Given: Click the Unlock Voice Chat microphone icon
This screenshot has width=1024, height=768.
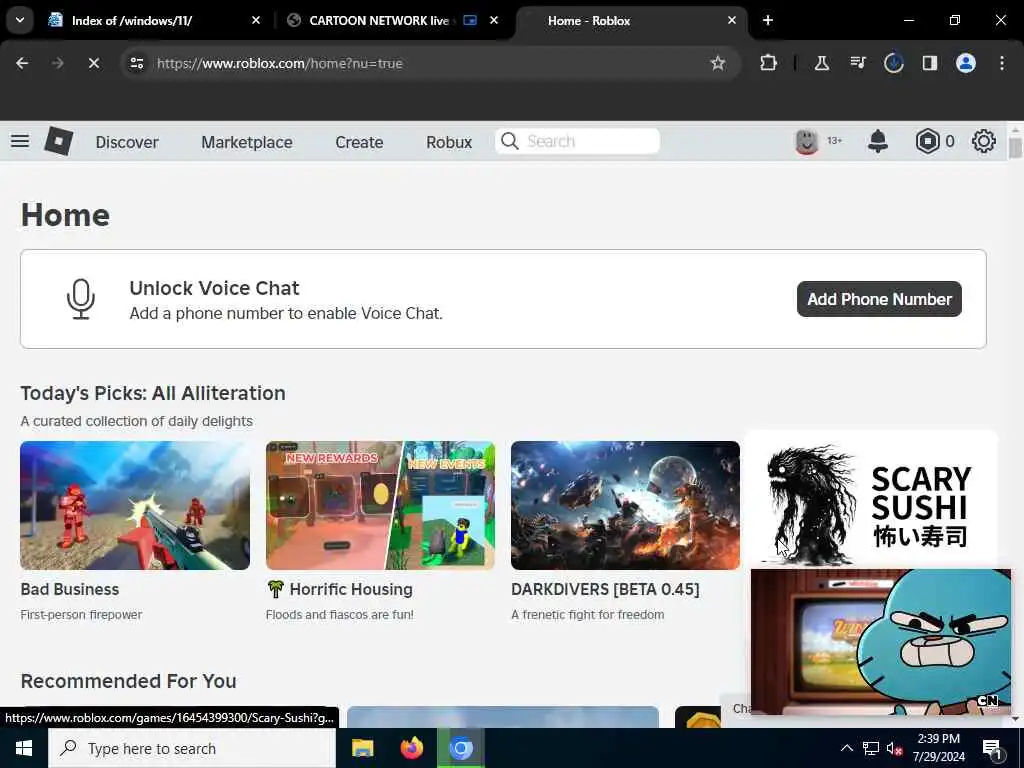Looking at the screenshot, I should click(81, 299).
